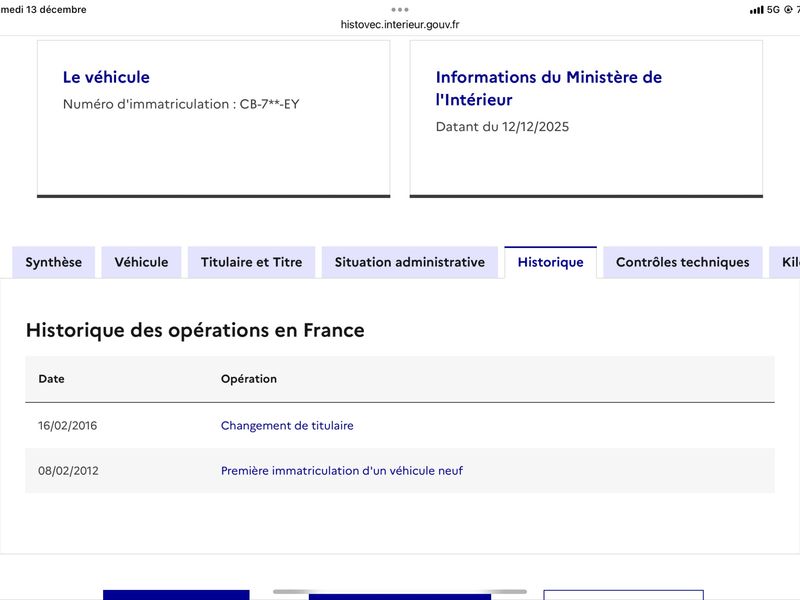Tap the histovec.interieur.gouv.fr address bar
The image size is (800, 600).
(400, 24)
